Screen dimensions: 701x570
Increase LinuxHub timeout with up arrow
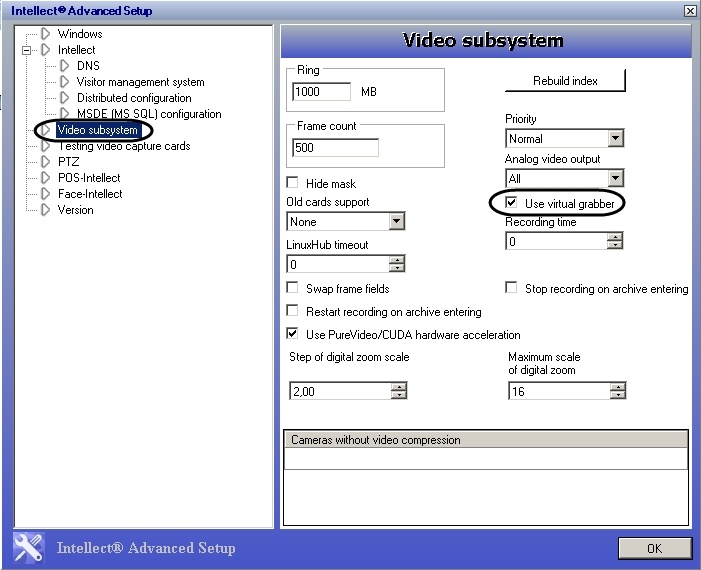[x=397, y=260]
